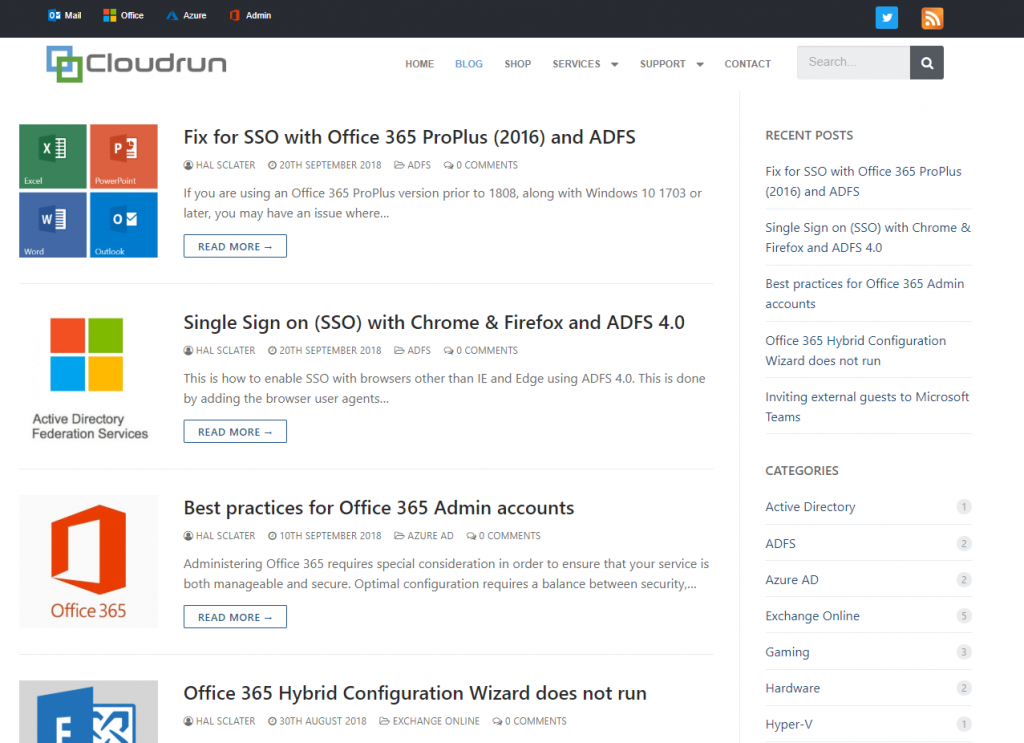This screenshot has height=743, width=1024.
Task: Click the RSS feed icon
Action: [931, 17]
